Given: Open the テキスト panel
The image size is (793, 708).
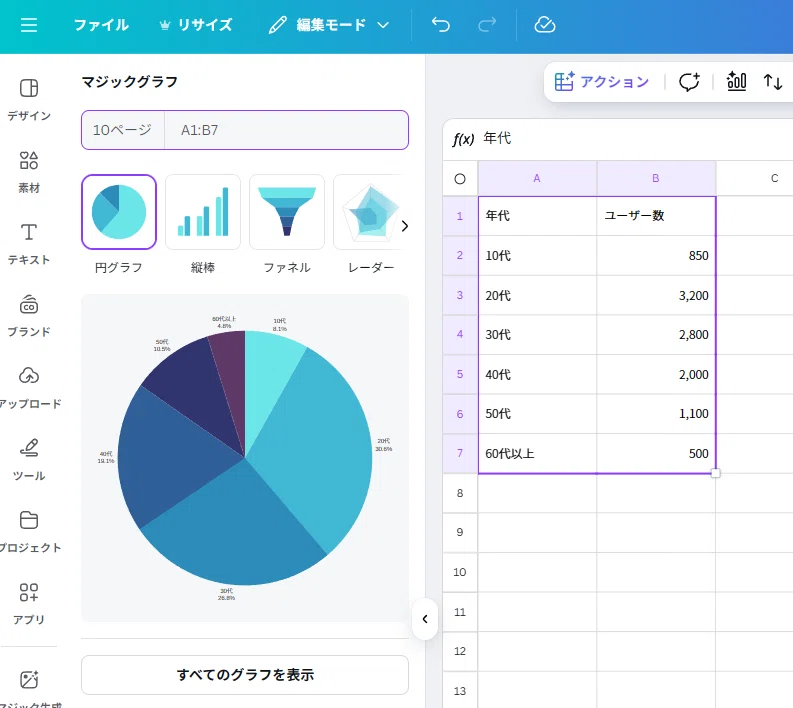Looking at the screenshot, I should pyautogui.click(x=29, y=244).
